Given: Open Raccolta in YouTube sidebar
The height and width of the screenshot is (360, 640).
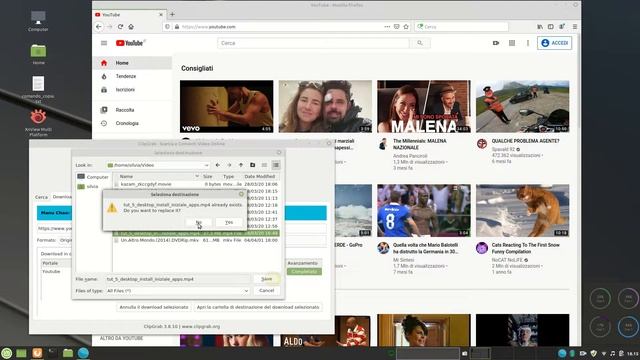Looking at the screenshot, I should tap(132, 110).
